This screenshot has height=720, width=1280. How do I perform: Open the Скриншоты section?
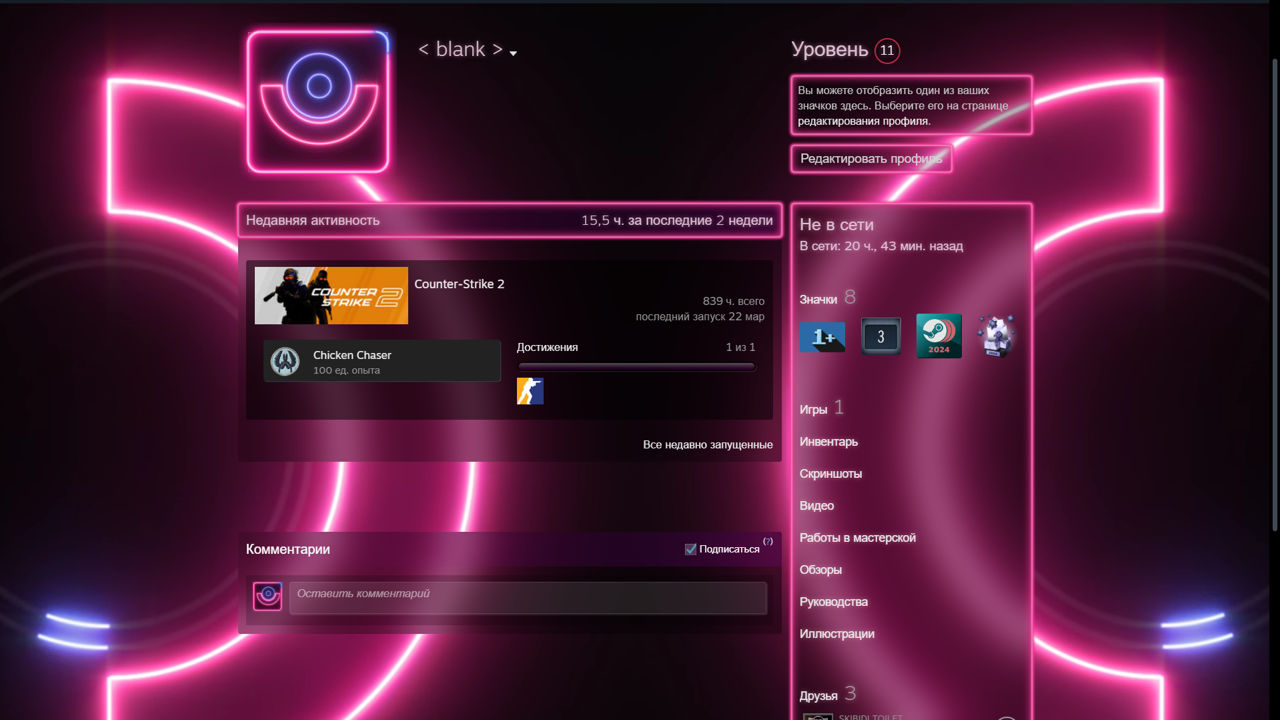(830, 474)
